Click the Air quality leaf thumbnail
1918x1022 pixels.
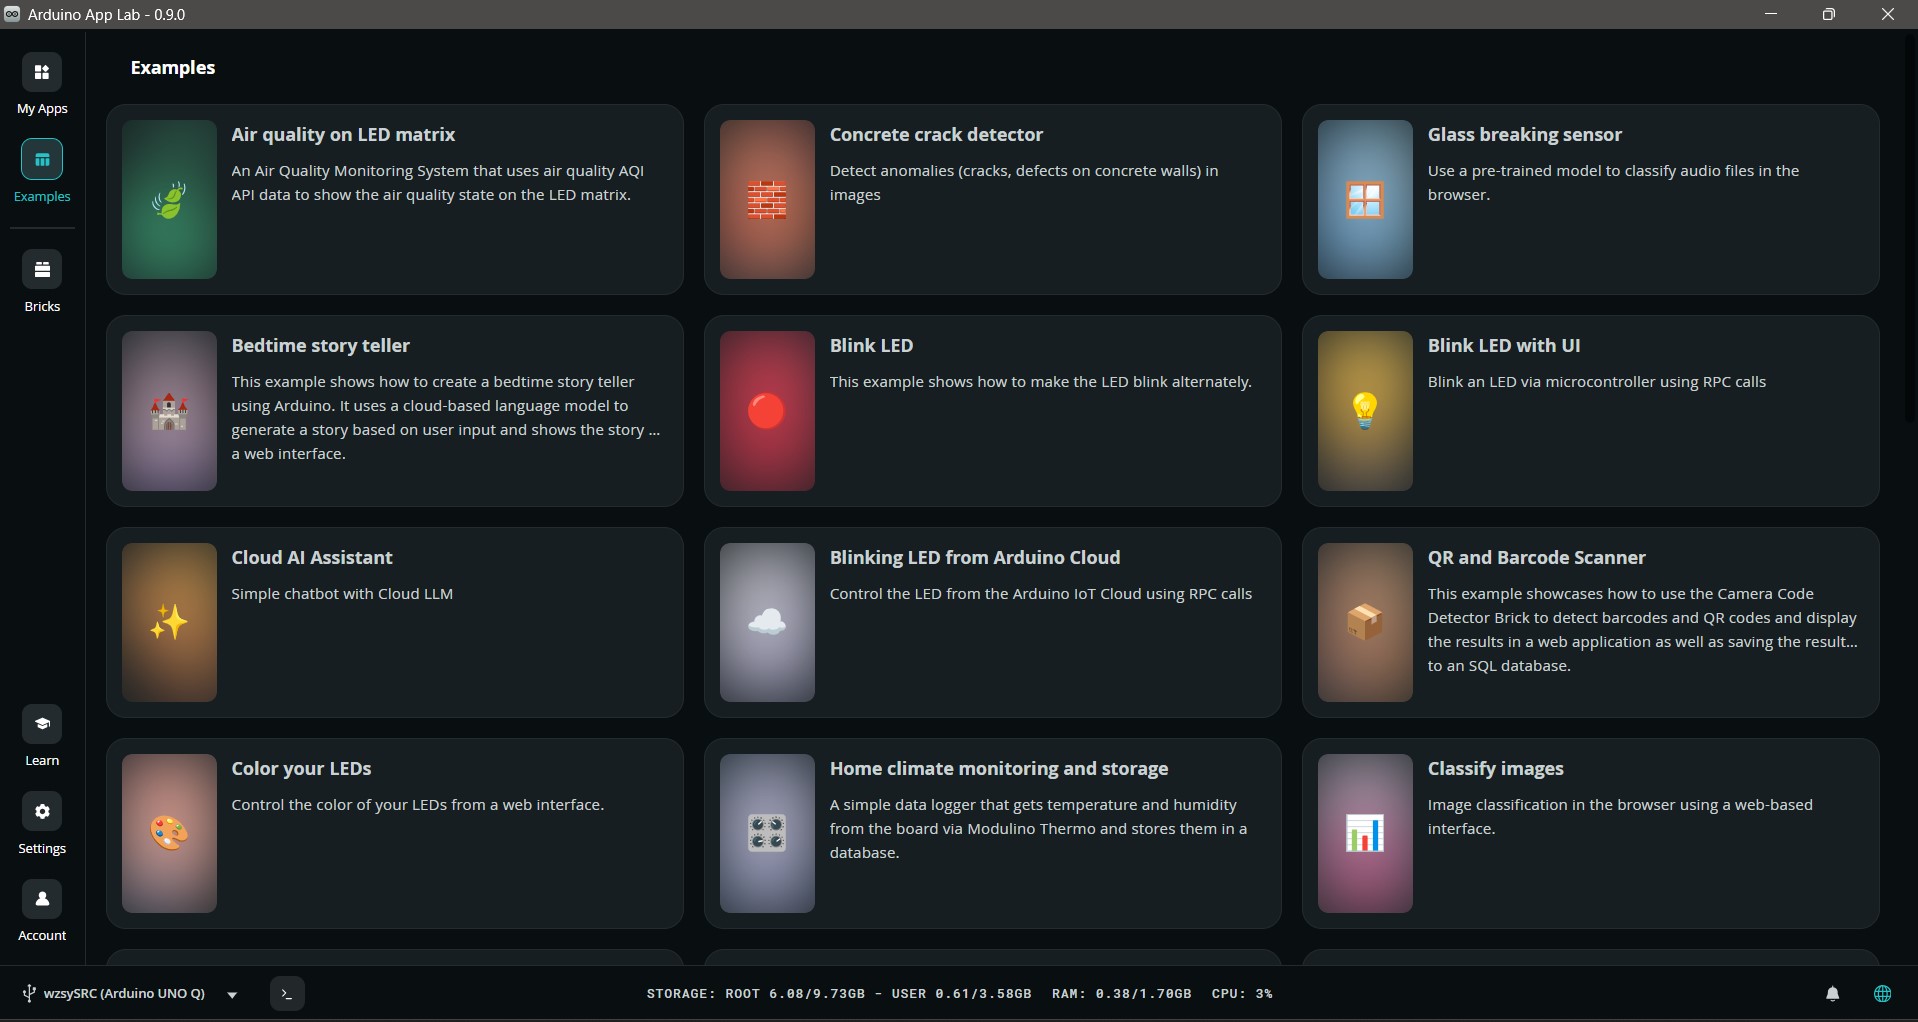(x=169, y=200)
